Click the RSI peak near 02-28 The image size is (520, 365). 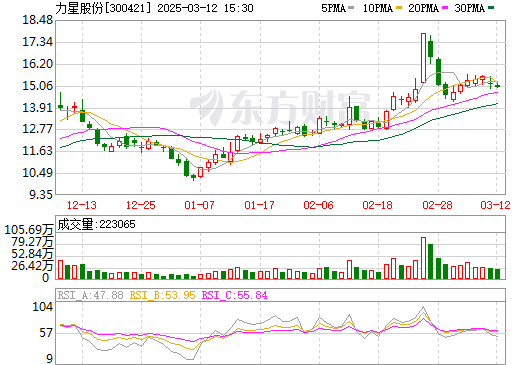click(x=423, y=307)
